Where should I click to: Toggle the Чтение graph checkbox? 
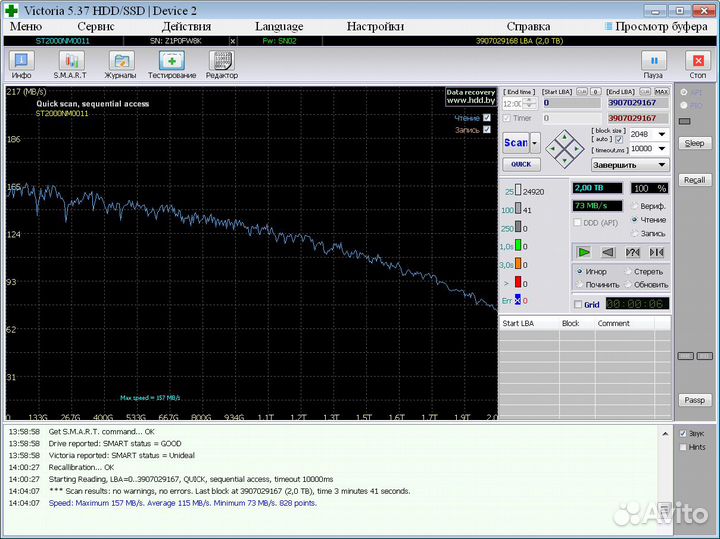[487, 117]
